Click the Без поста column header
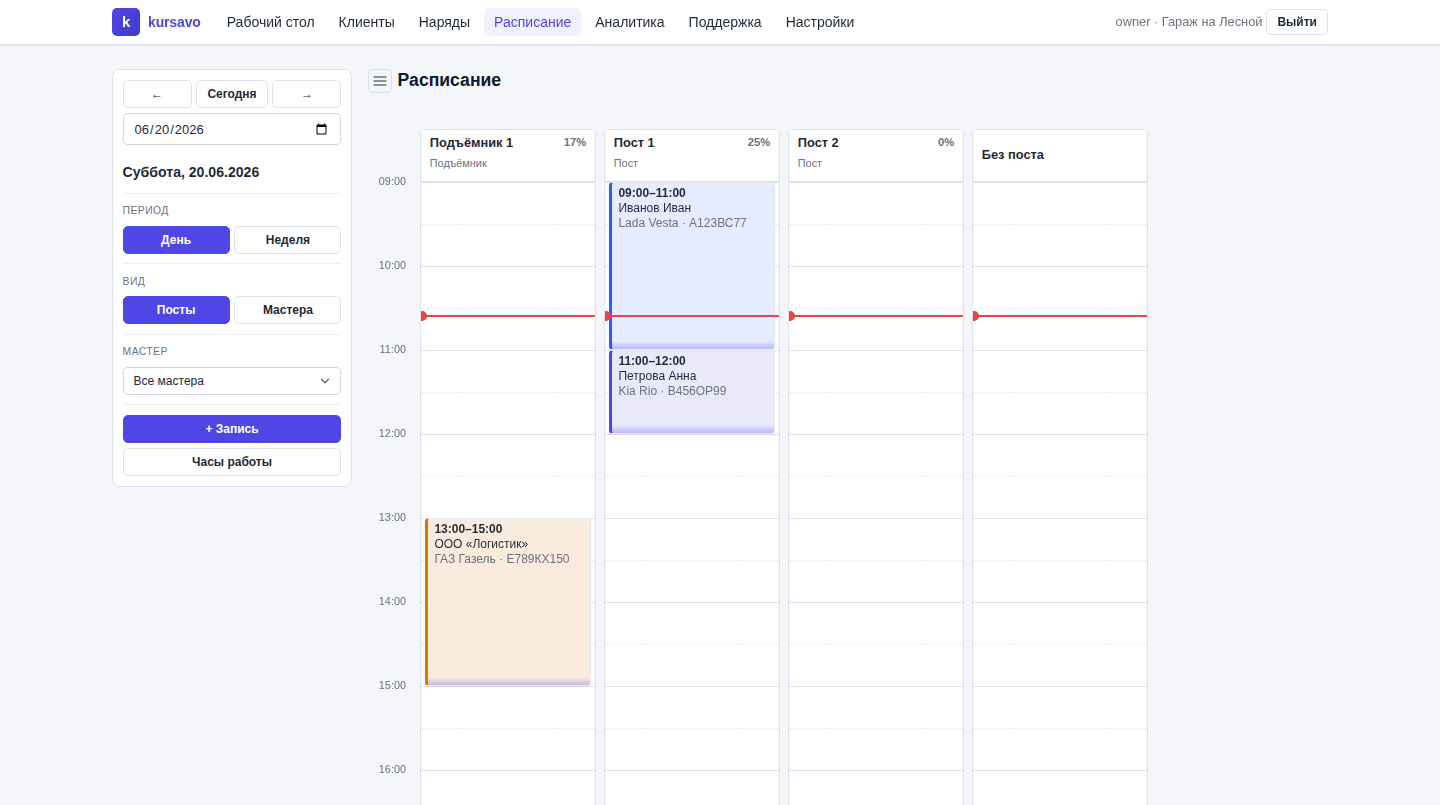The height and width of the screenshot is (805, 1440). [x=1060, y=155]
